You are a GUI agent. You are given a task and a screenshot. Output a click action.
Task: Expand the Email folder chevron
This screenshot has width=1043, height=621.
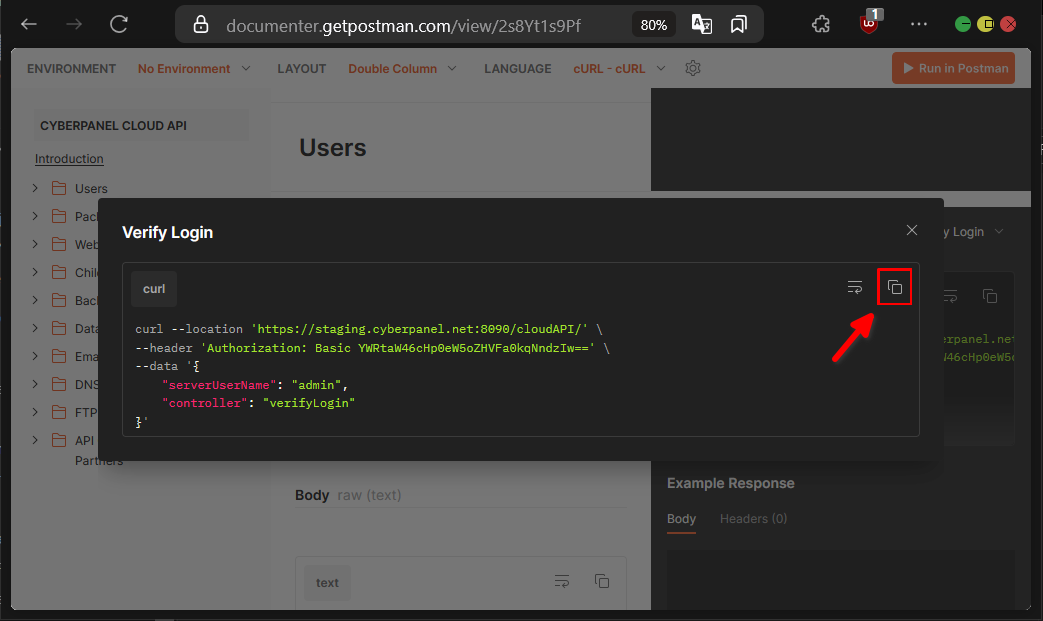35,356
